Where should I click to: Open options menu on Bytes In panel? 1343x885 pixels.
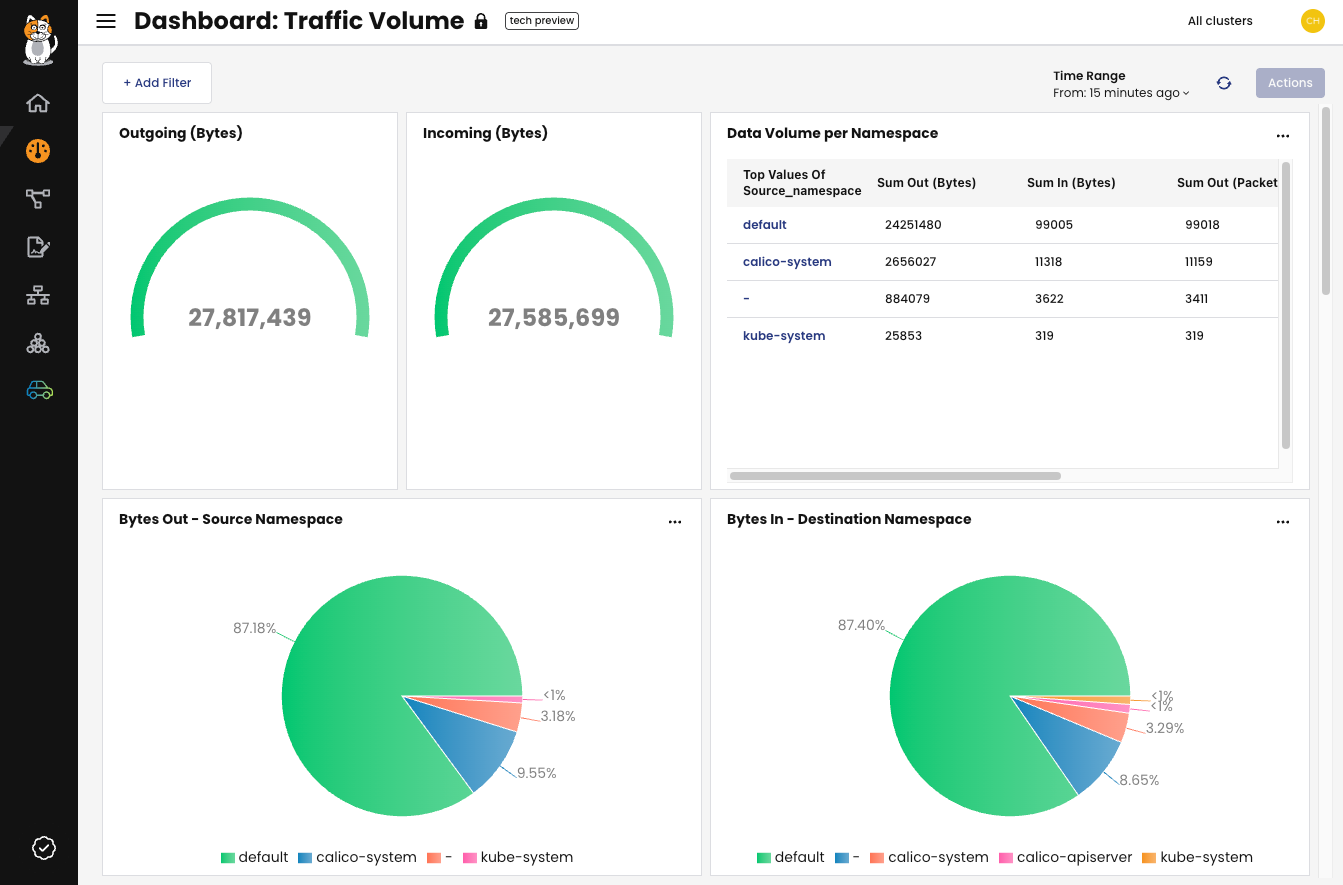pyautogui.click(x=1283, y=521)
